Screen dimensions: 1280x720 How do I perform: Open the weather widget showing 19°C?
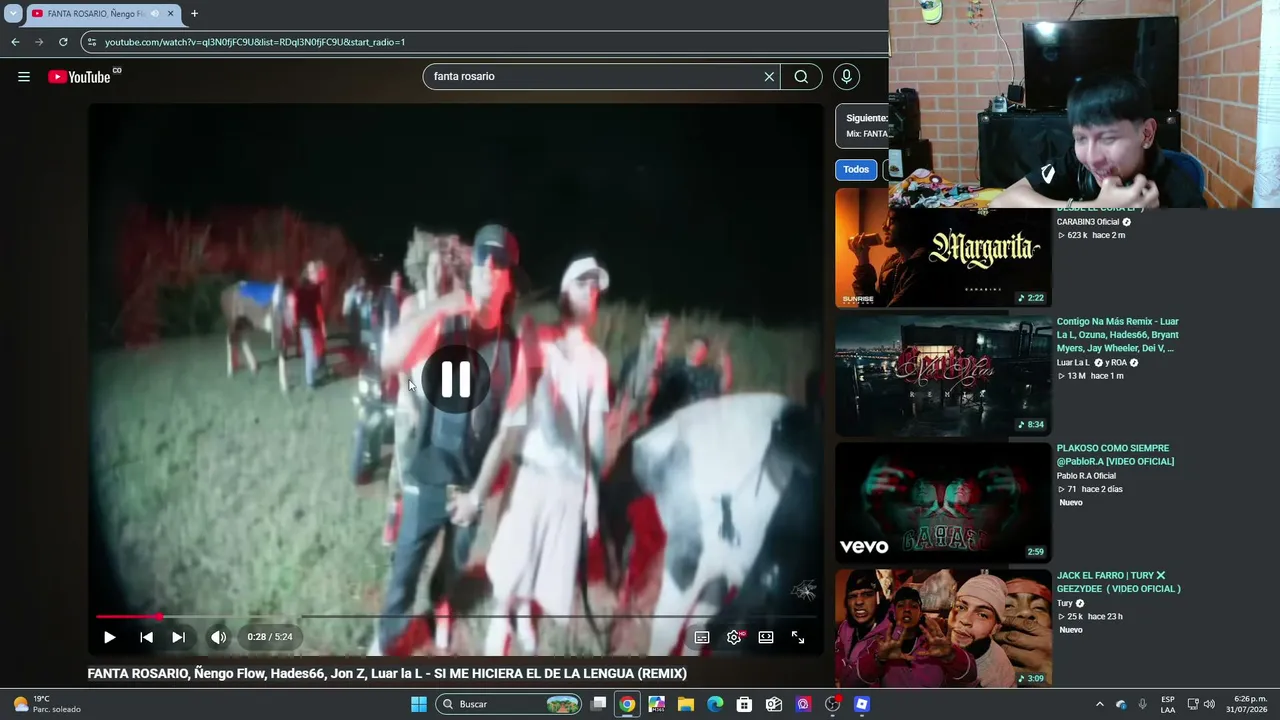45,704
